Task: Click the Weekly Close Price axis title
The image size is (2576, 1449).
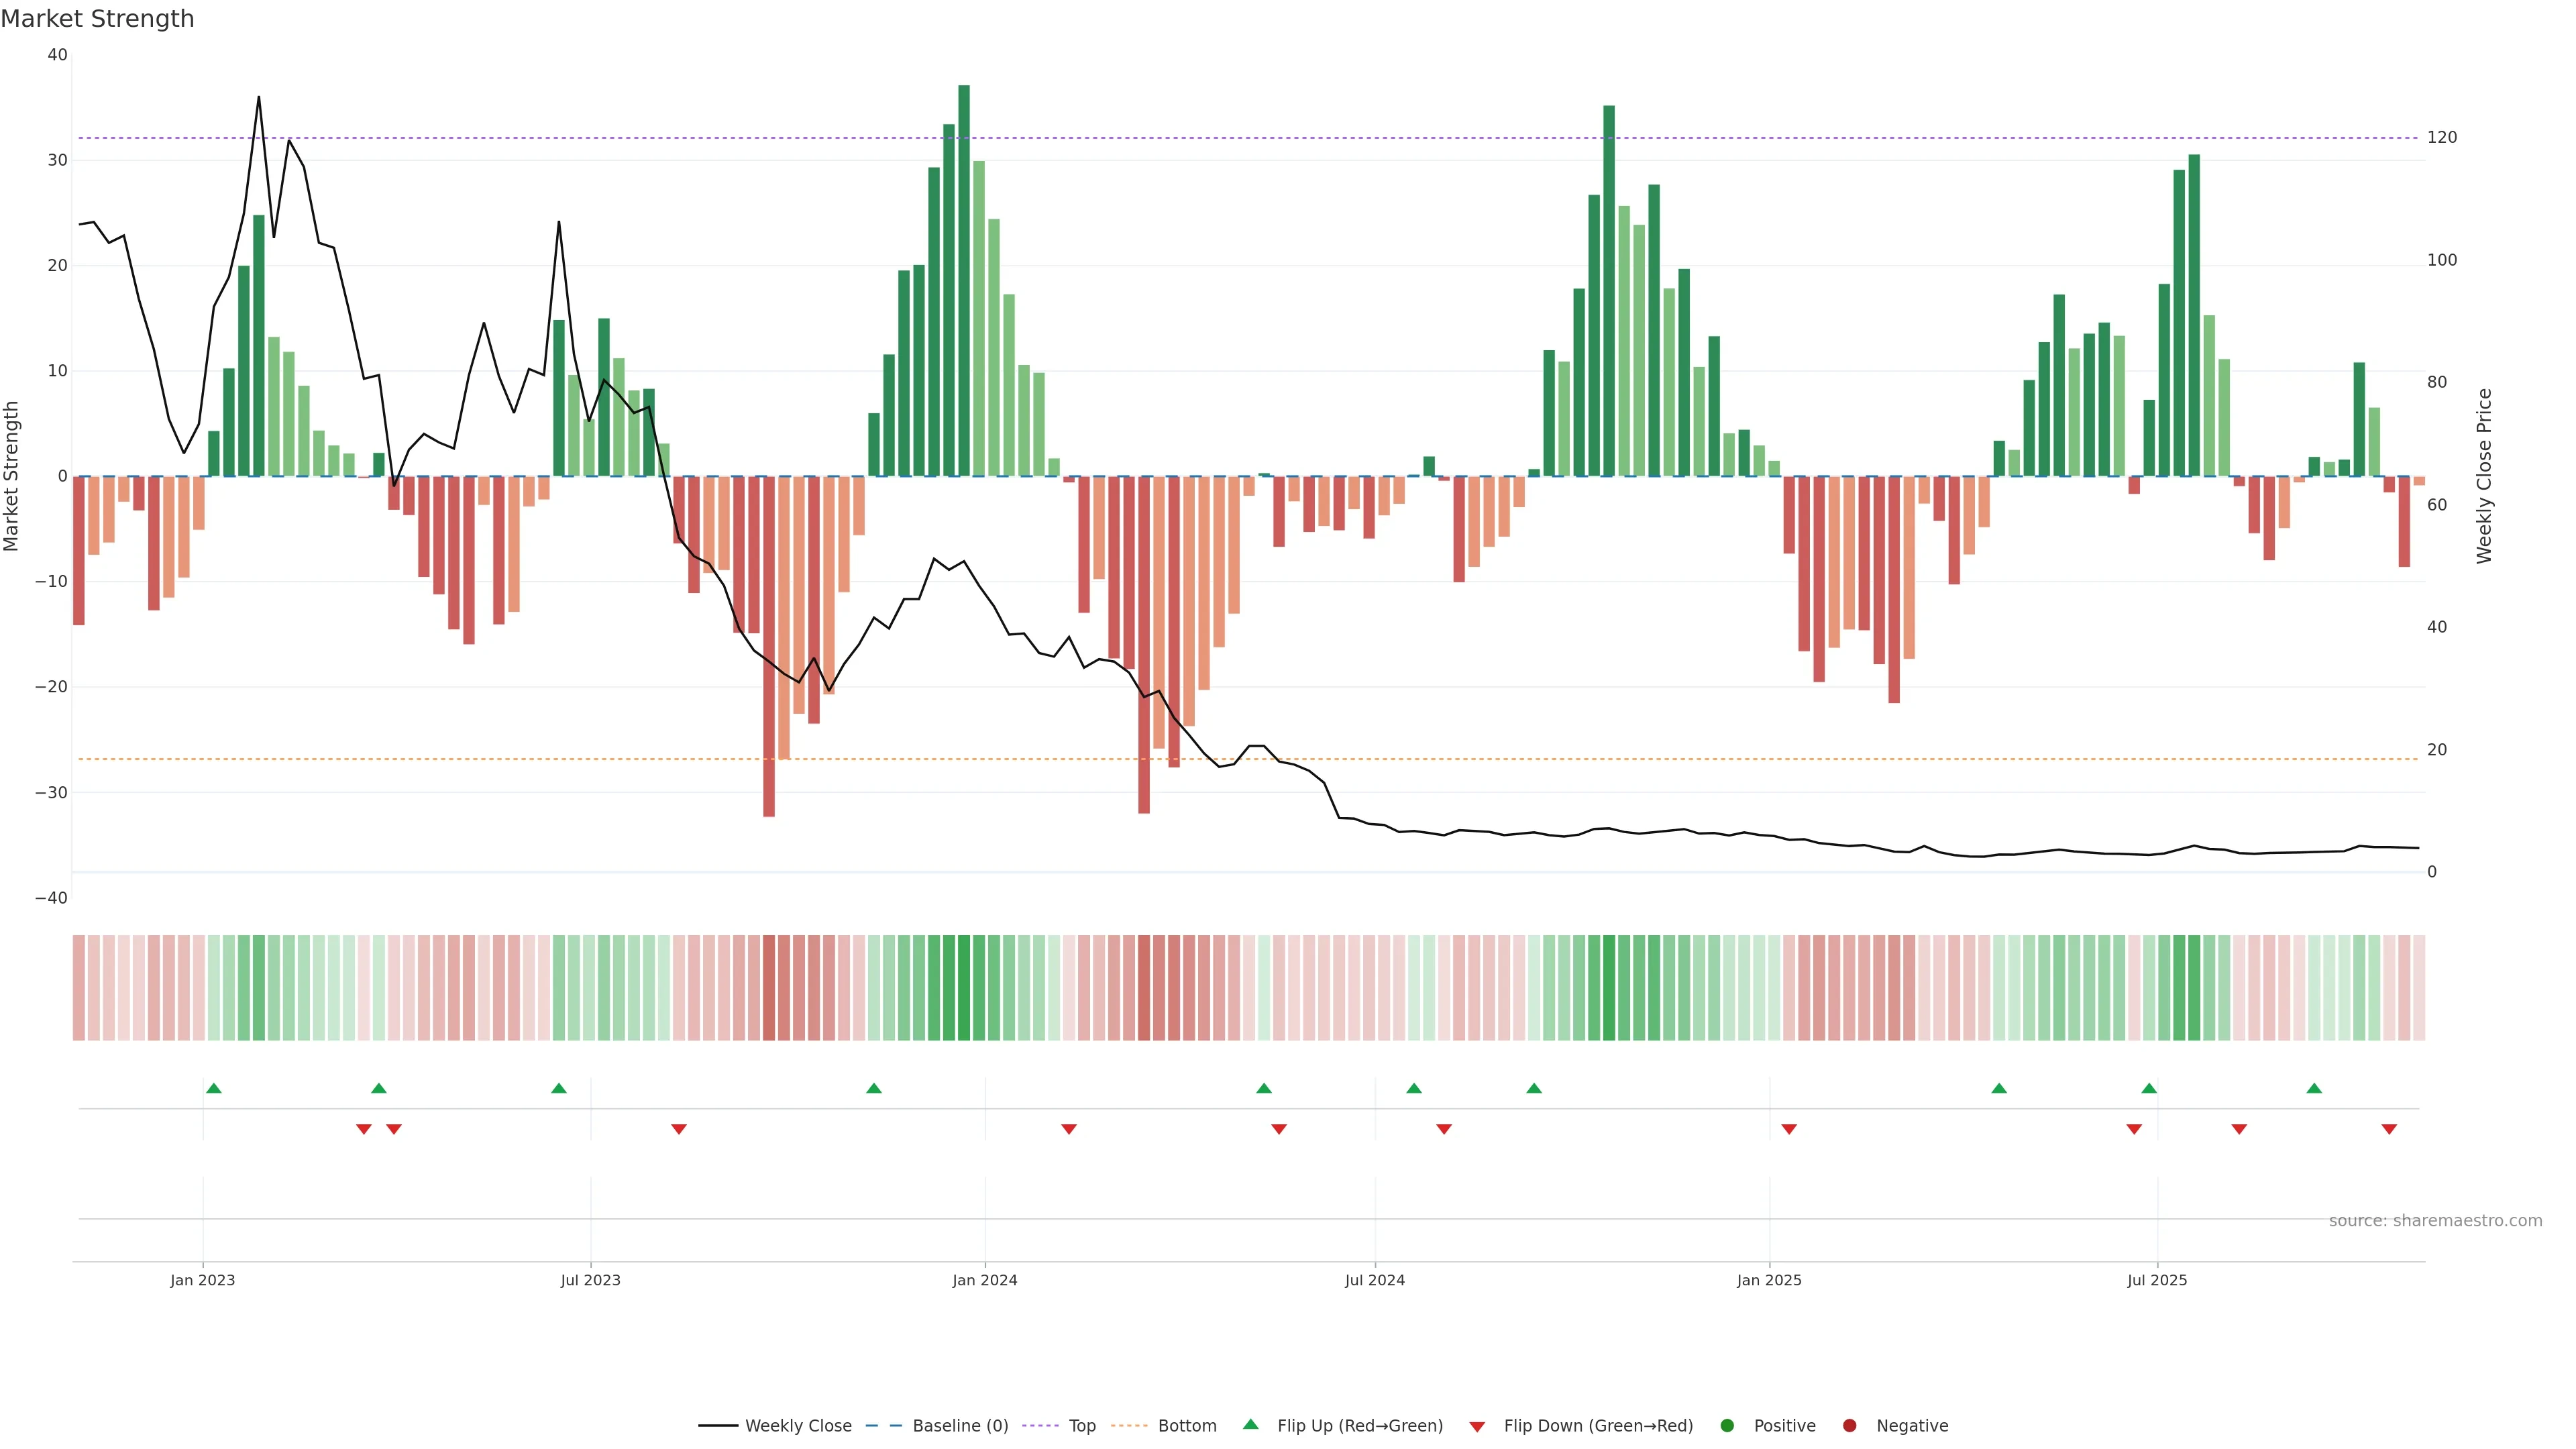Action: (x=2484, y=476)
